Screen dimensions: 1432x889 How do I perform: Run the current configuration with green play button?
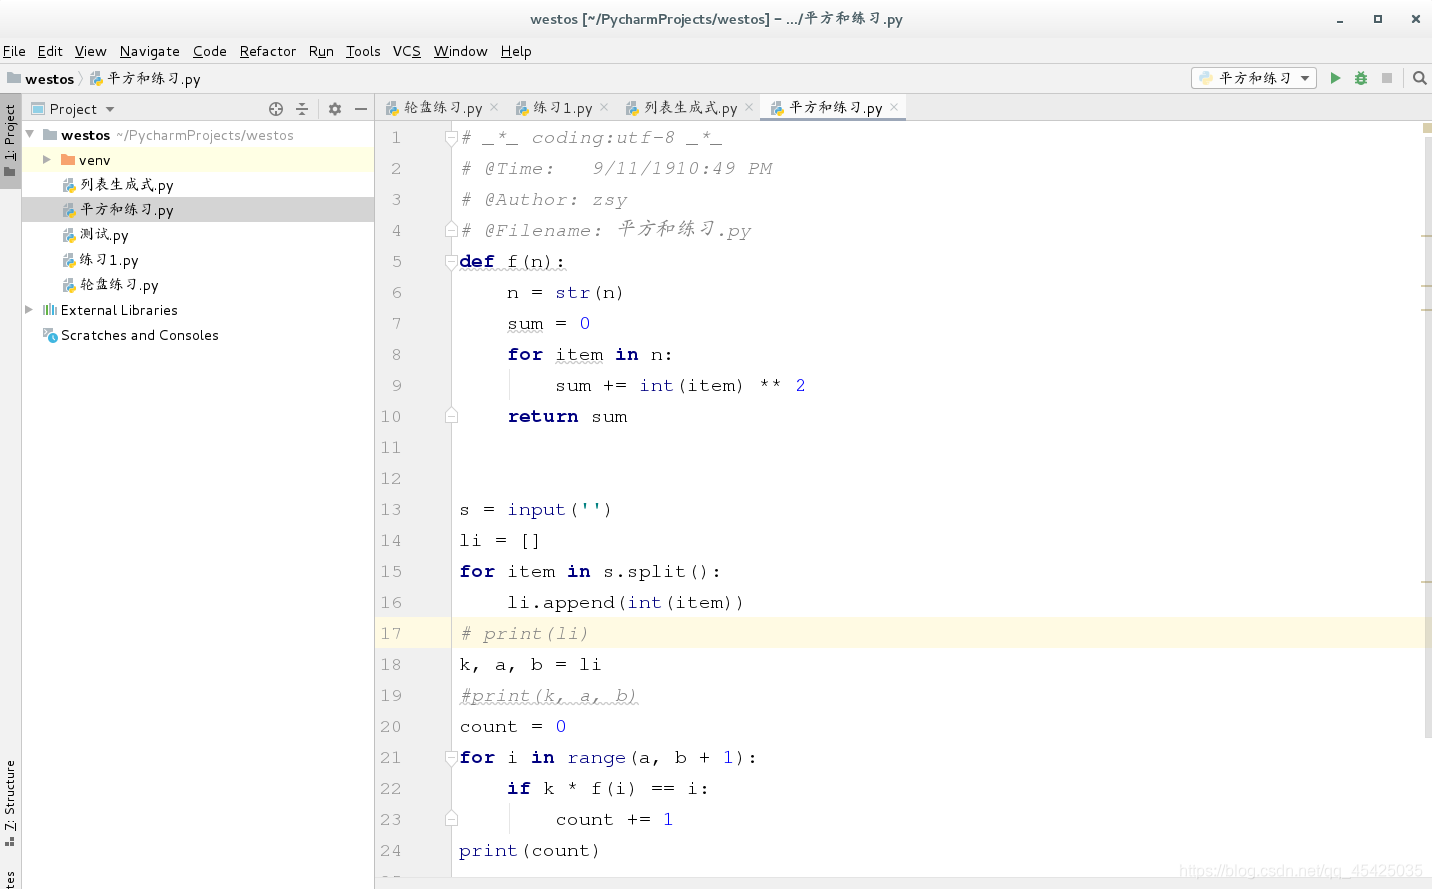click(1335, 78)
